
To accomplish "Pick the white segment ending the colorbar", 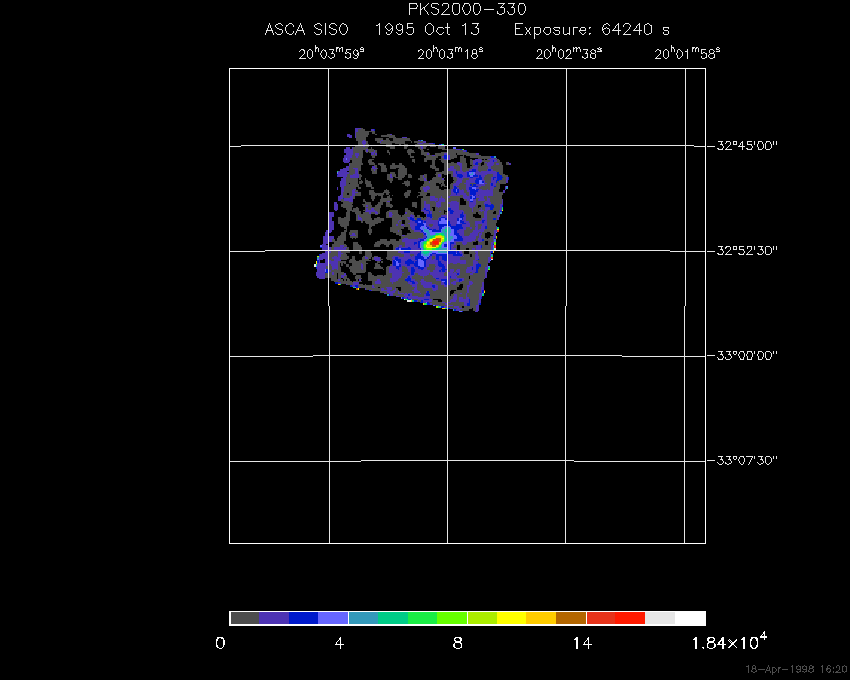I will tap(690, 618).
